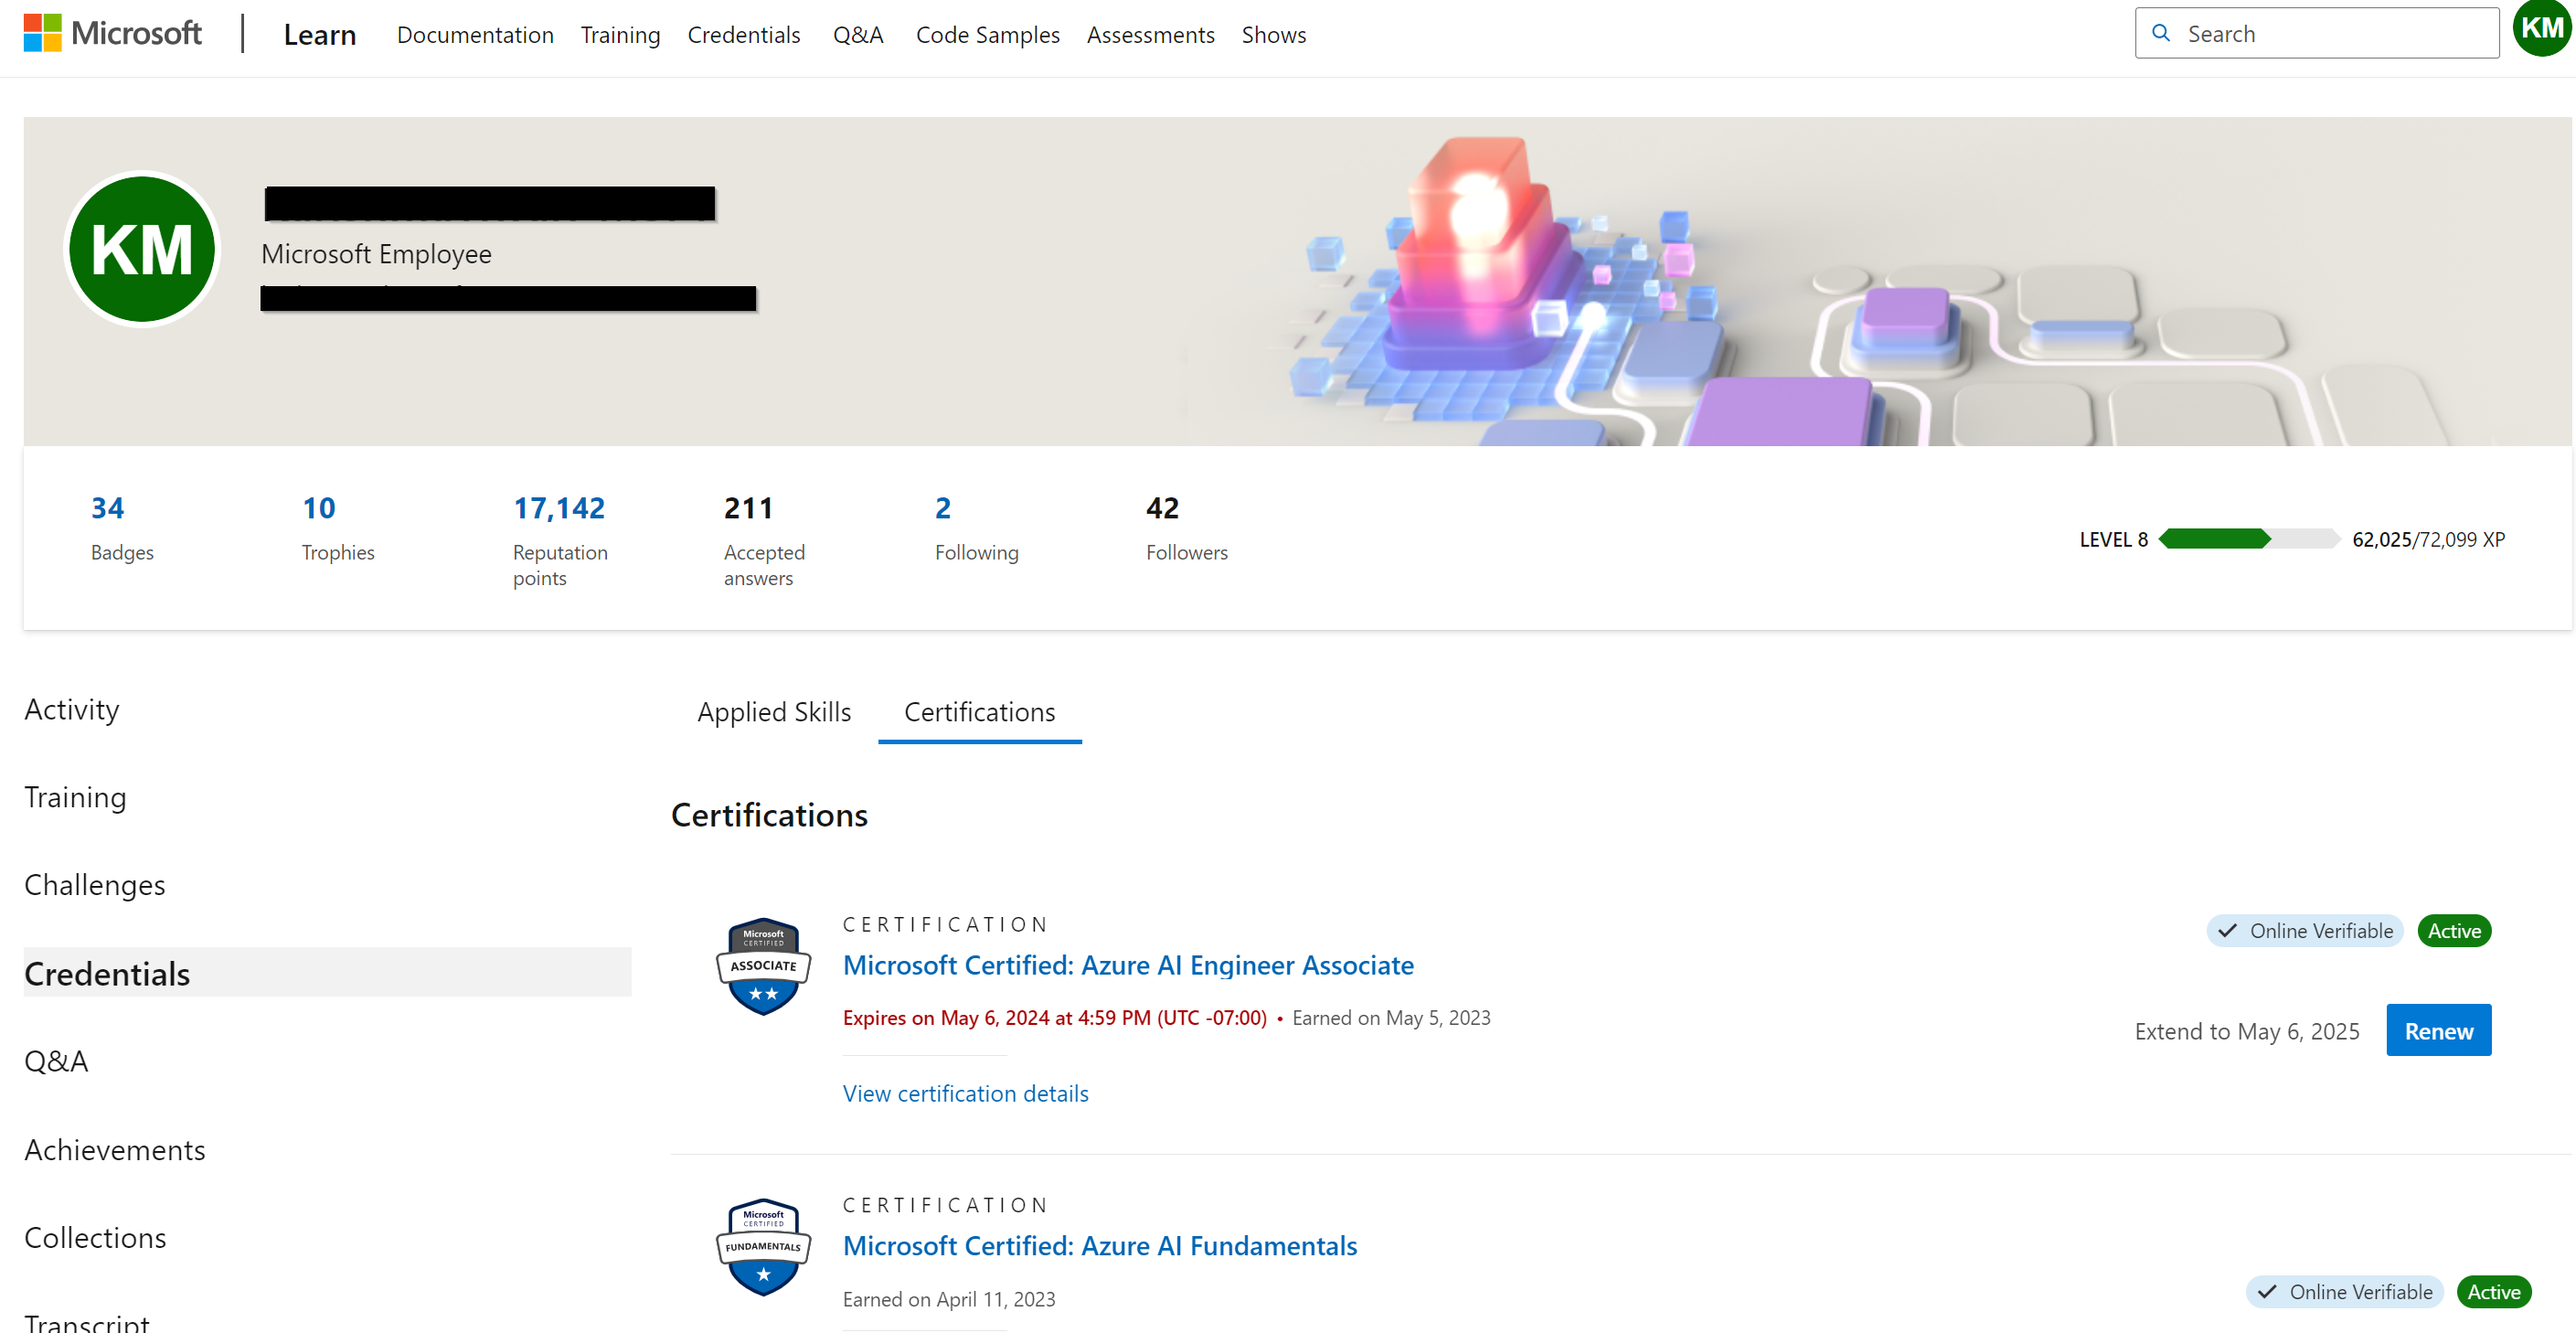Switch to the Applied Skills tab
This screenshot has height=1333, width=2576.
coord(774,712)
